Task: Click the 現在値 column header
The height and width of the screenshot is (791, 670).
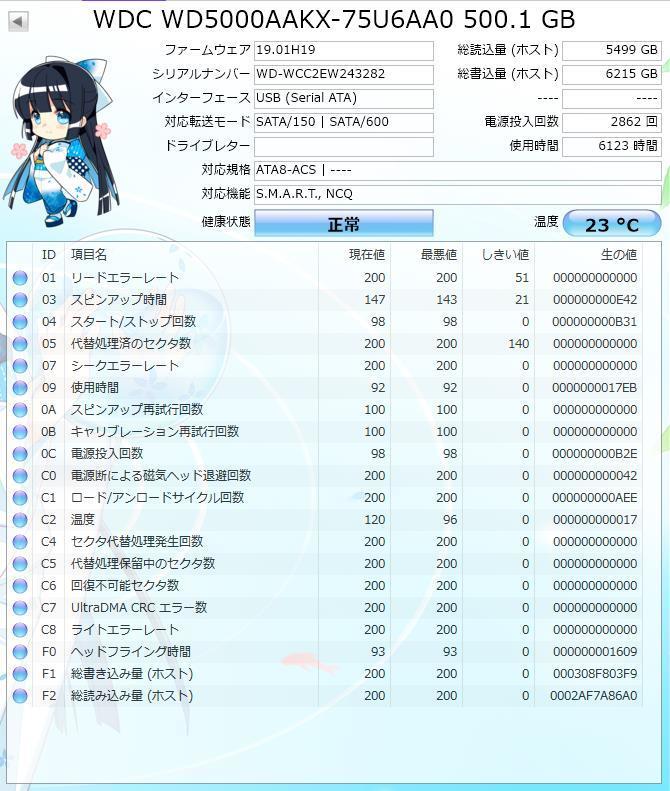Action: point(367,255)
